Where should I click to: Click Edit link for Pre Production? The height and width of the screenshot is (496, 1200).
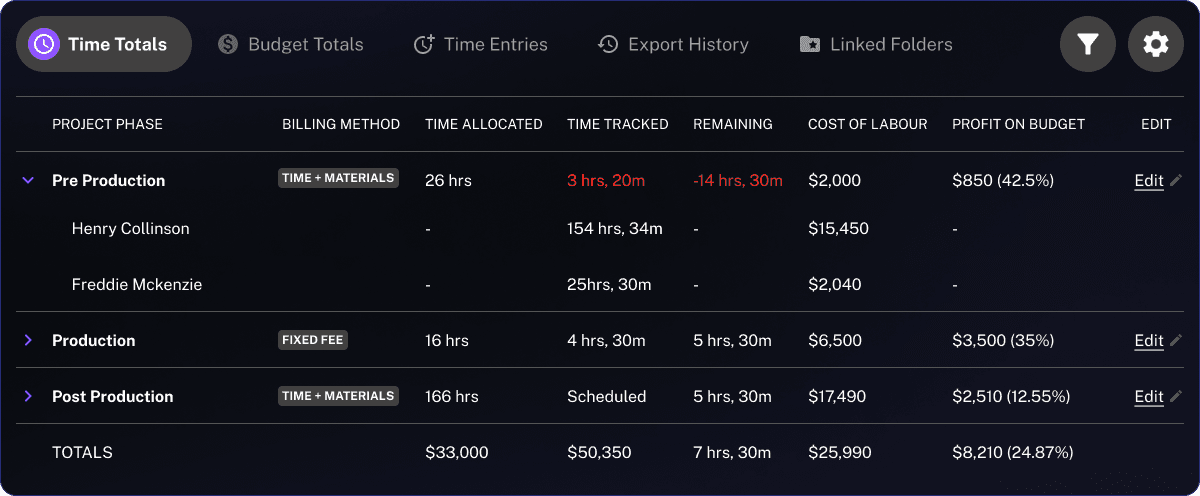(x=1149, y=180)
